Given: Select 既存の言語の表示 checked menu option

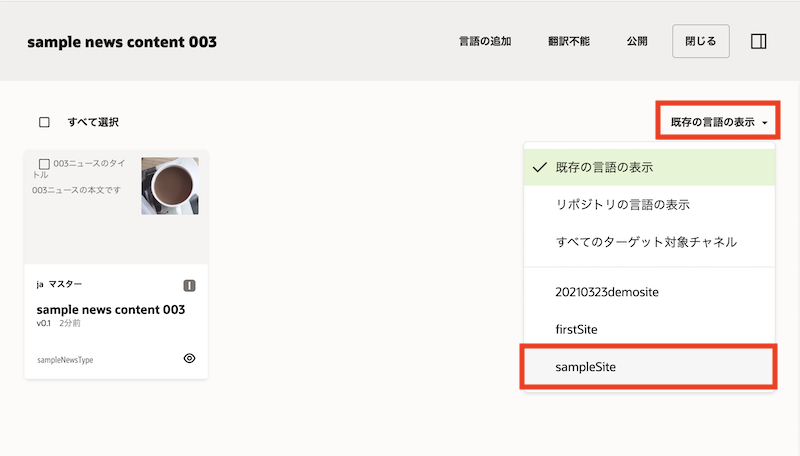Looking at the screenshot, I should coord(611,167).
